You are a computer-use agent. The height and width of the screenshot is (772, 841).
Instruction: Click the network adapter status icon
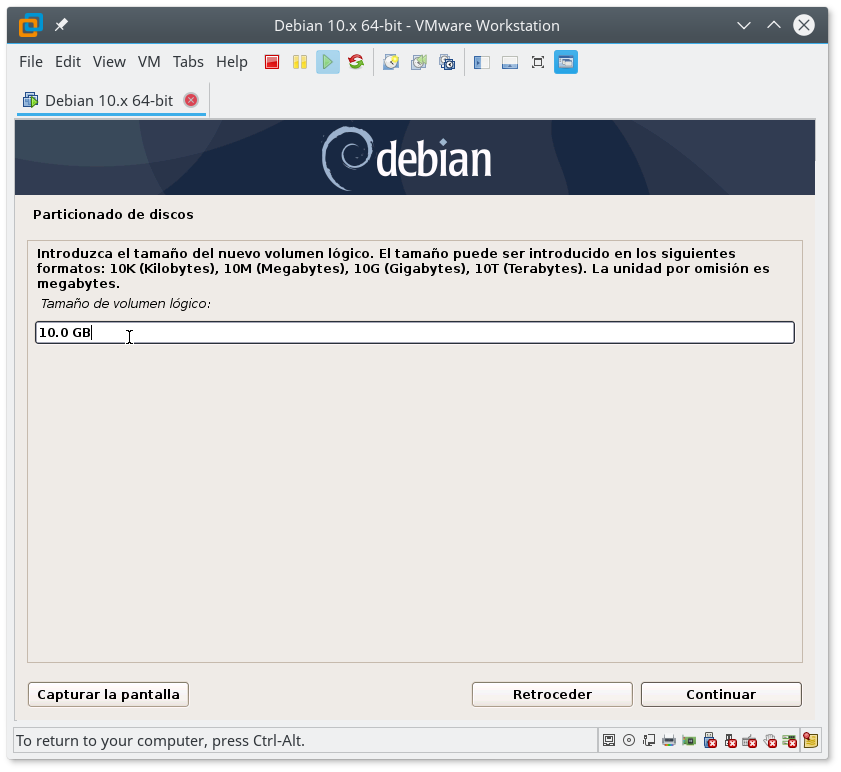coord(649,741)
